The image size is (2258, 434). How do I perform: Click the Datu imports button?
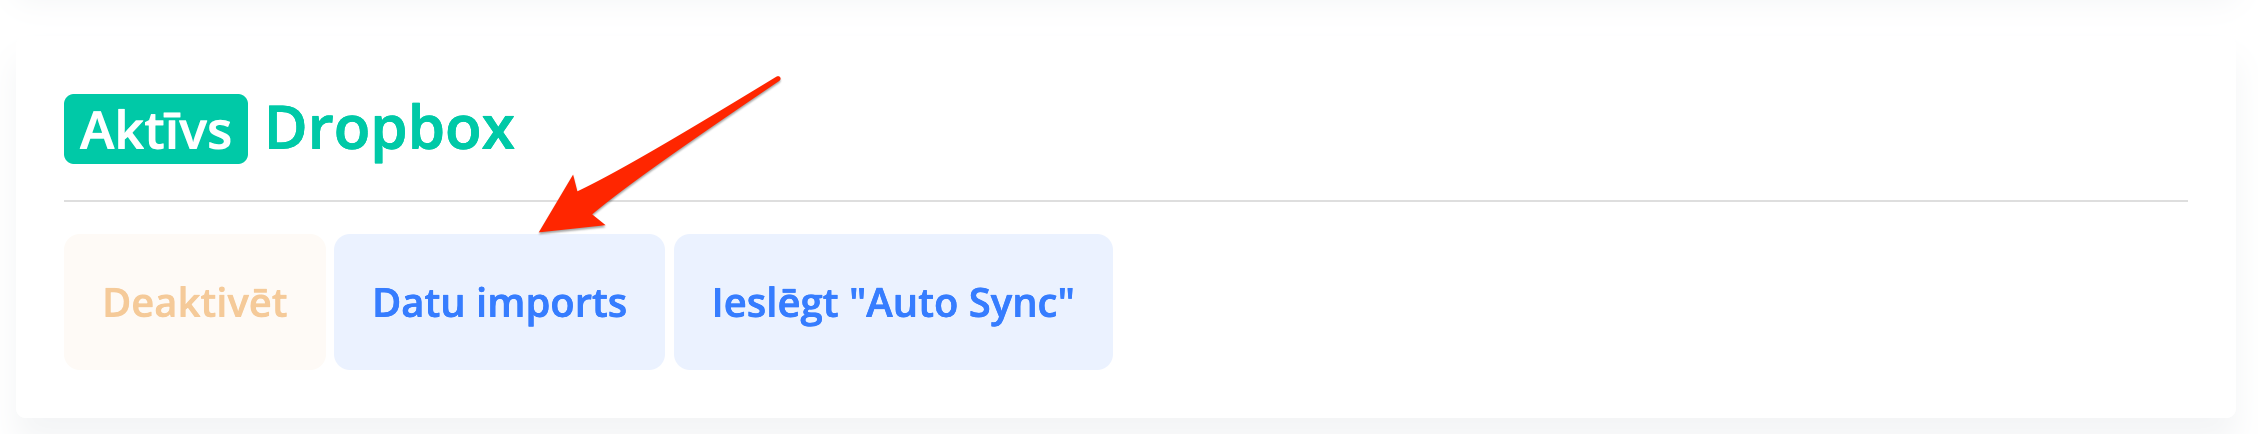point(499,302)
